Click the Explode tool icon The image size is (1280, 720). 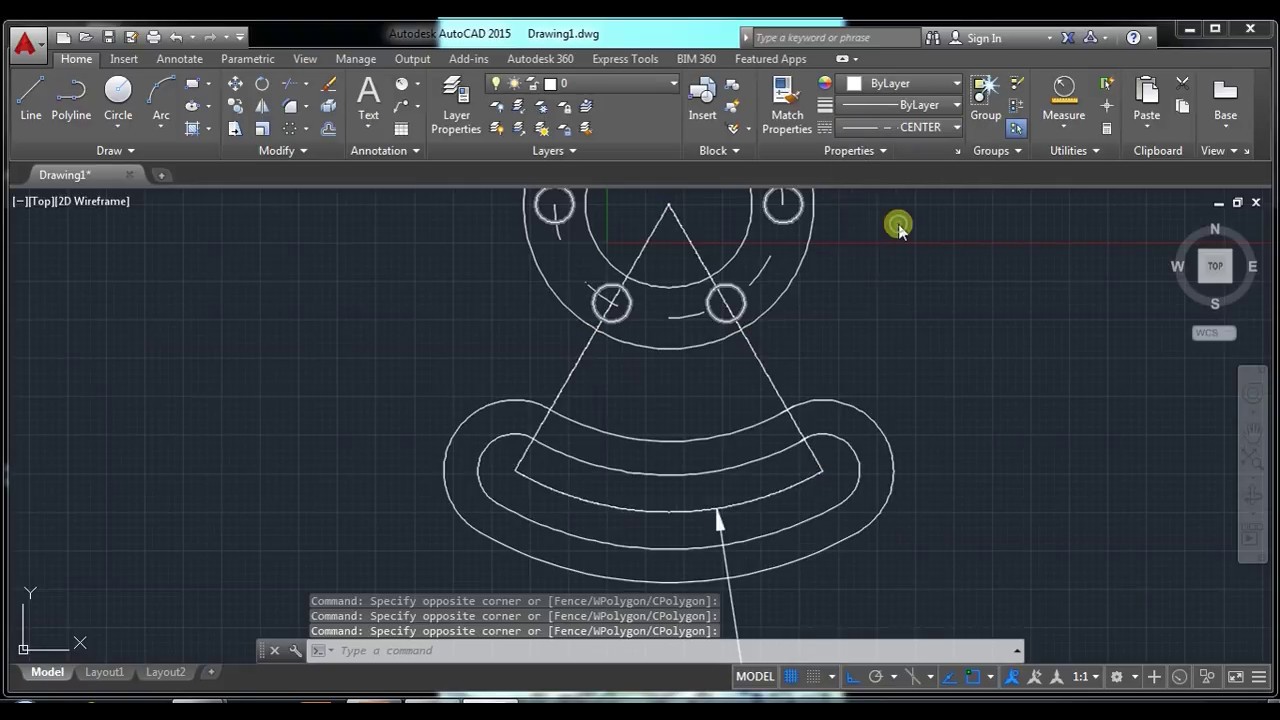click(328, 106)
